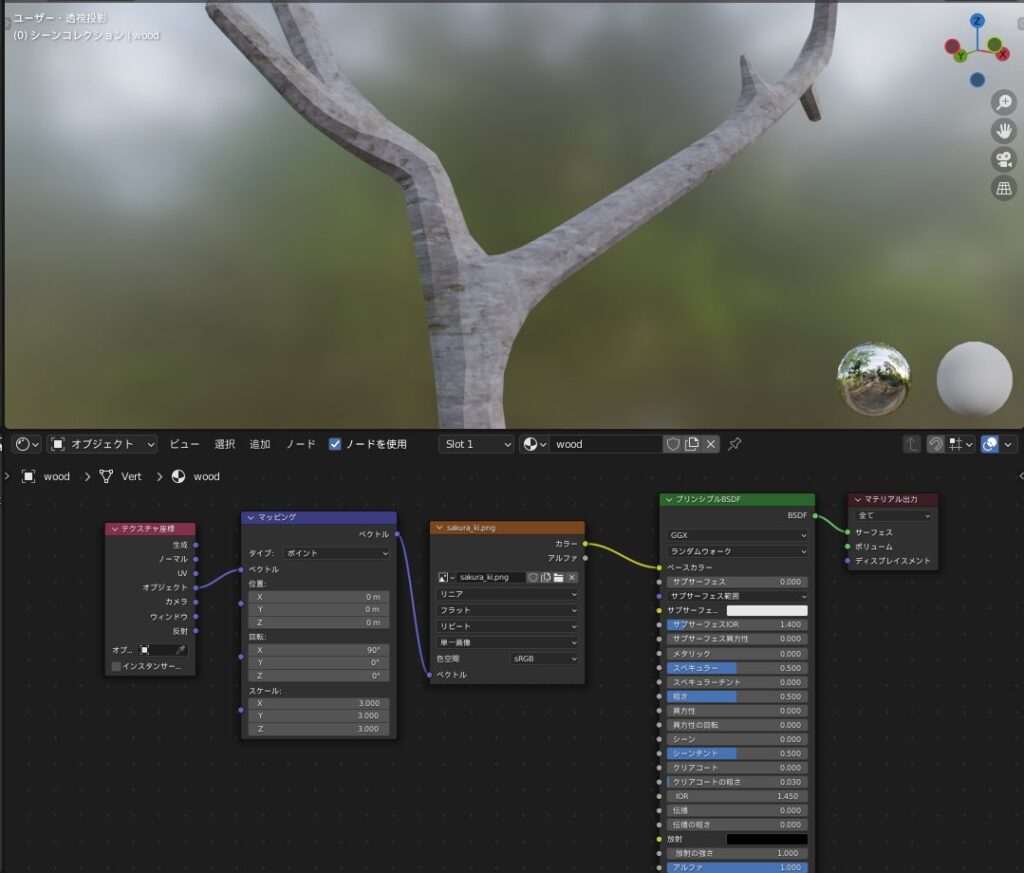Viewport: 1024px width, 873px height.
Task: Click the hand pan view icon
Action: (x=1003, y=130)
